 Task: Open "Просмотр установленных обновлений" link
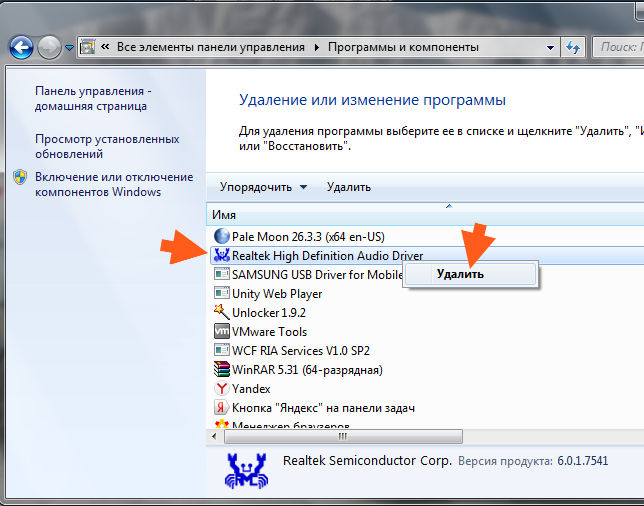(107, 146)
